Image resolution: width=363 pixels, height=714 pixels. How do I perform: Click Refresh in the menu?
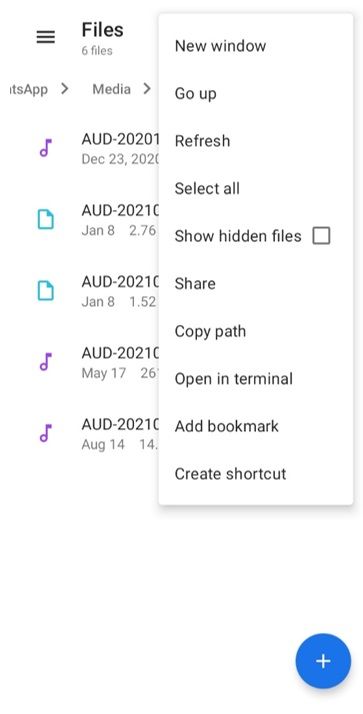[256, 141]
